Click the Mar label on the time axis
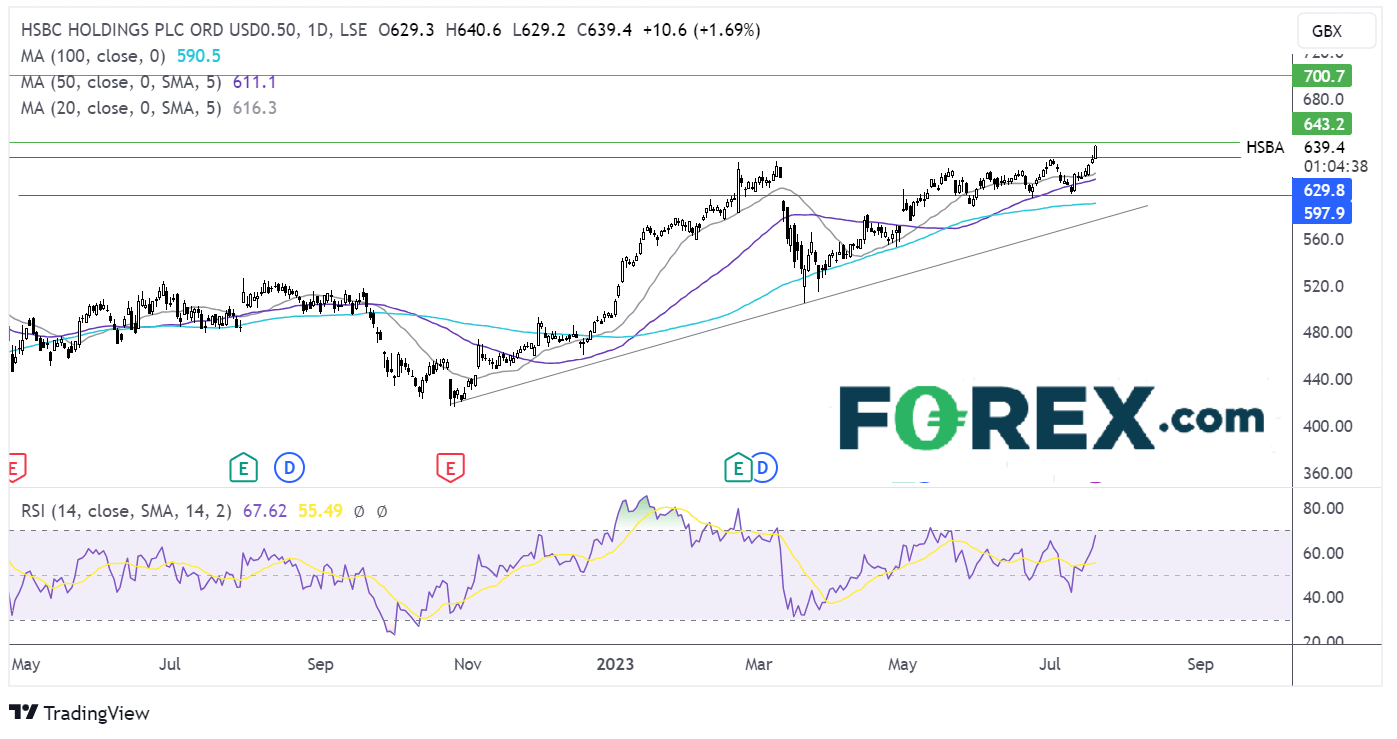Viewport: 1397px width, 739px height. click(x=758, y=664)
